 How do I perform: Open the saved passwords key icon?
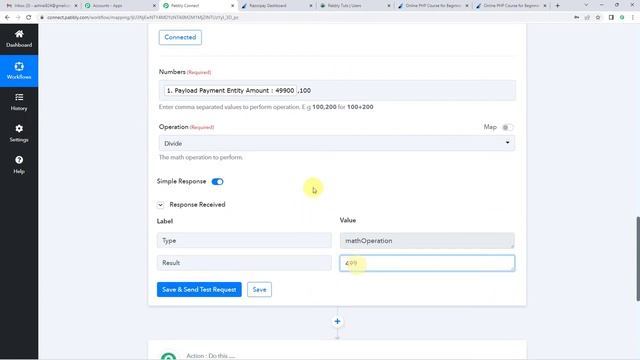[576, 18]
